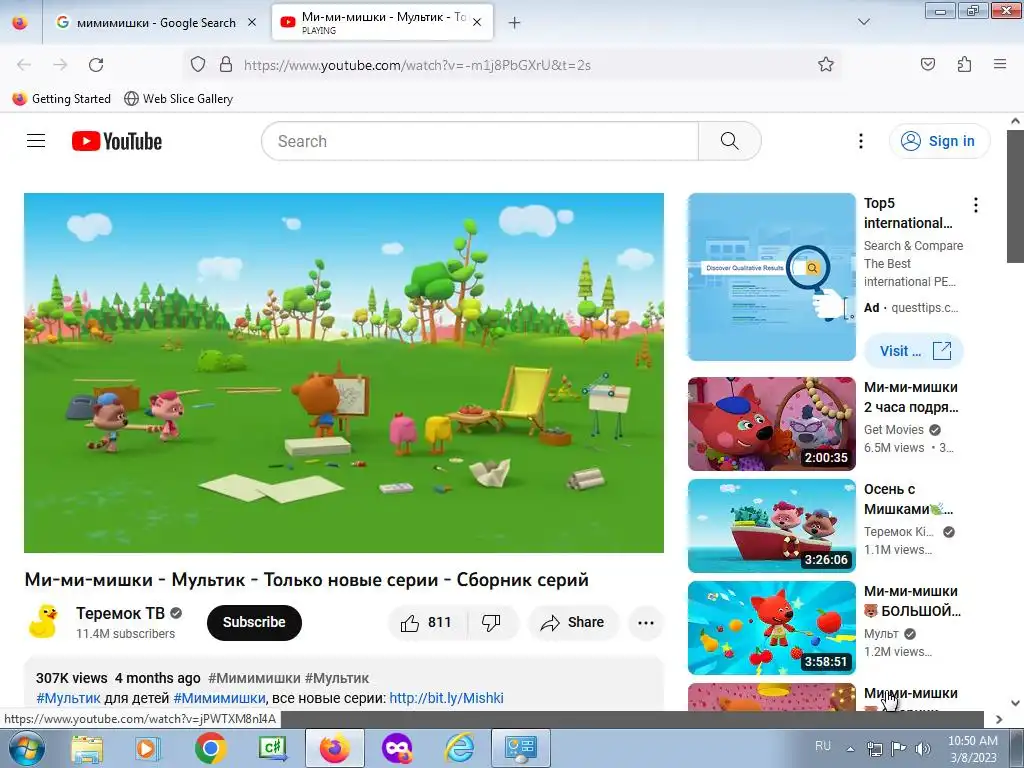Viewport: 1024px width, 768px height.
Task: Open the tracking protection shield icon
Action: point(198,65)
